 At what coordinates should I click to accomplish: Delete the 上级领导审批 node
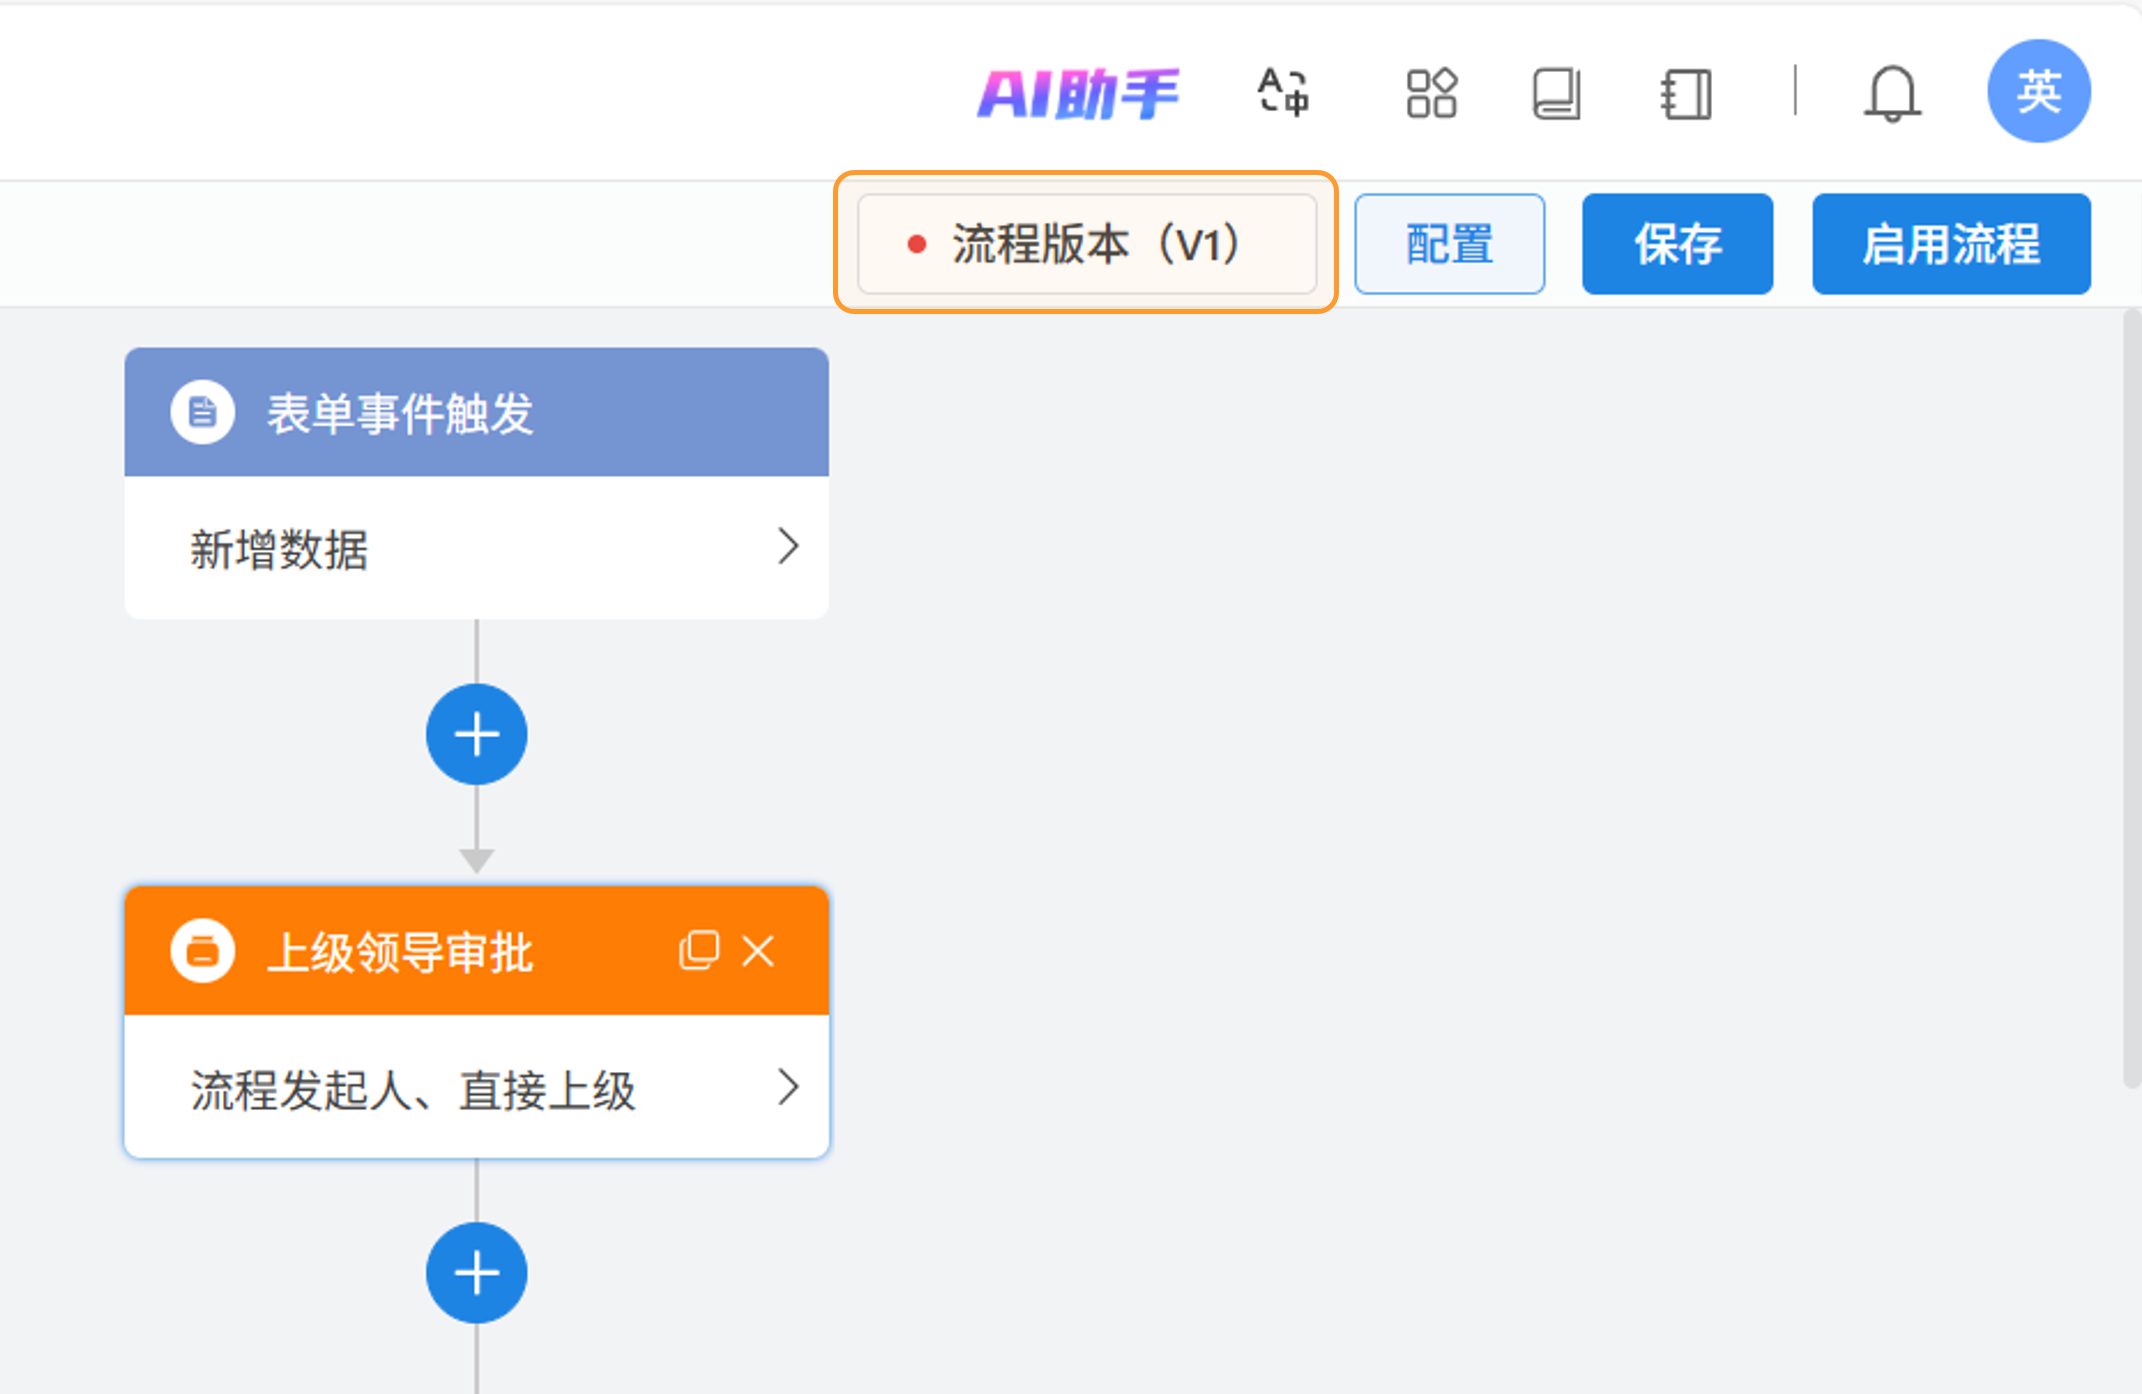pos(759,950)
